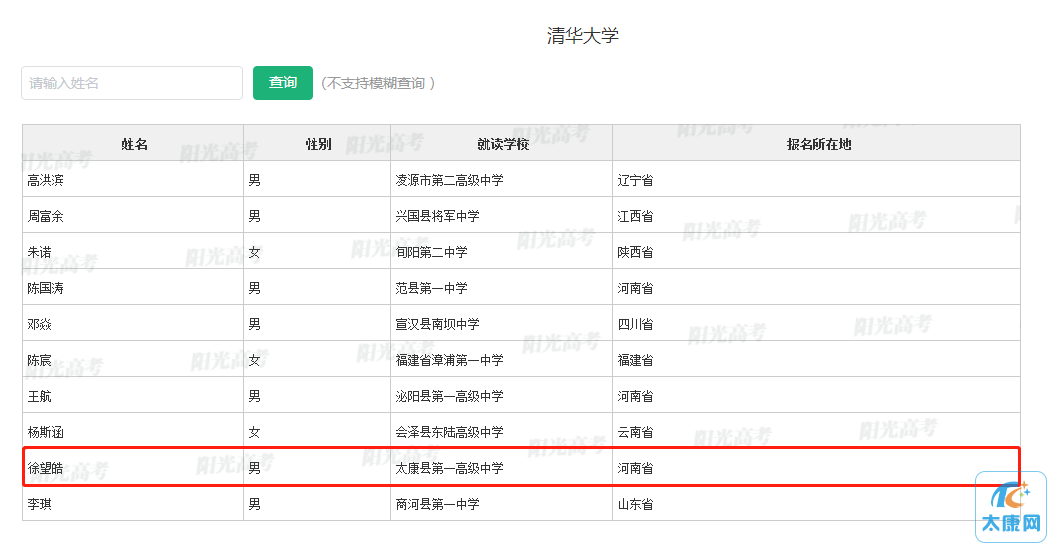Click gender 女 in 朱诺's row
Viewport: 1052px width, 548px height.
254,252
